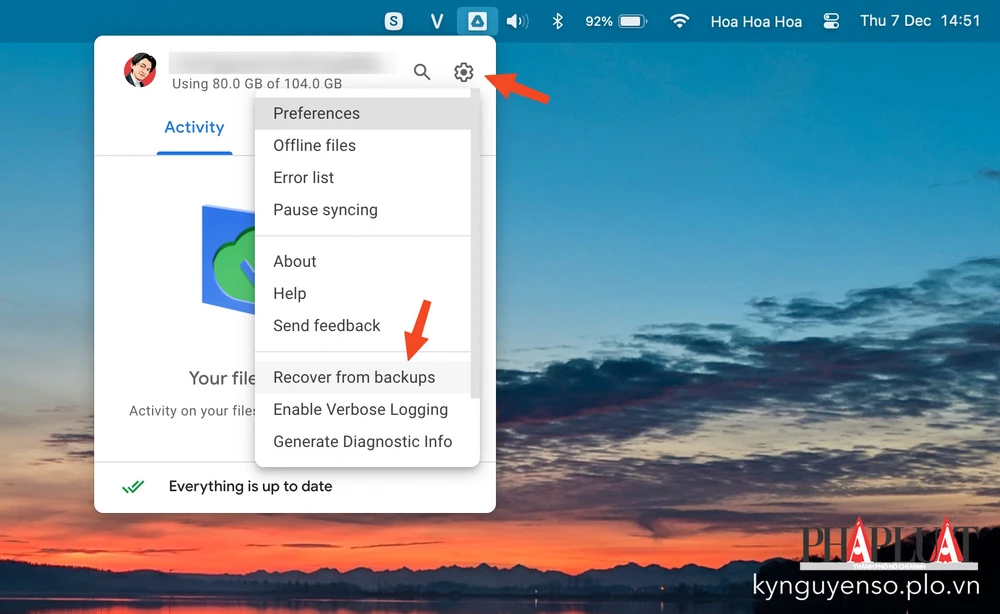
Task: Click Send feedback
Action: [327, 325]
